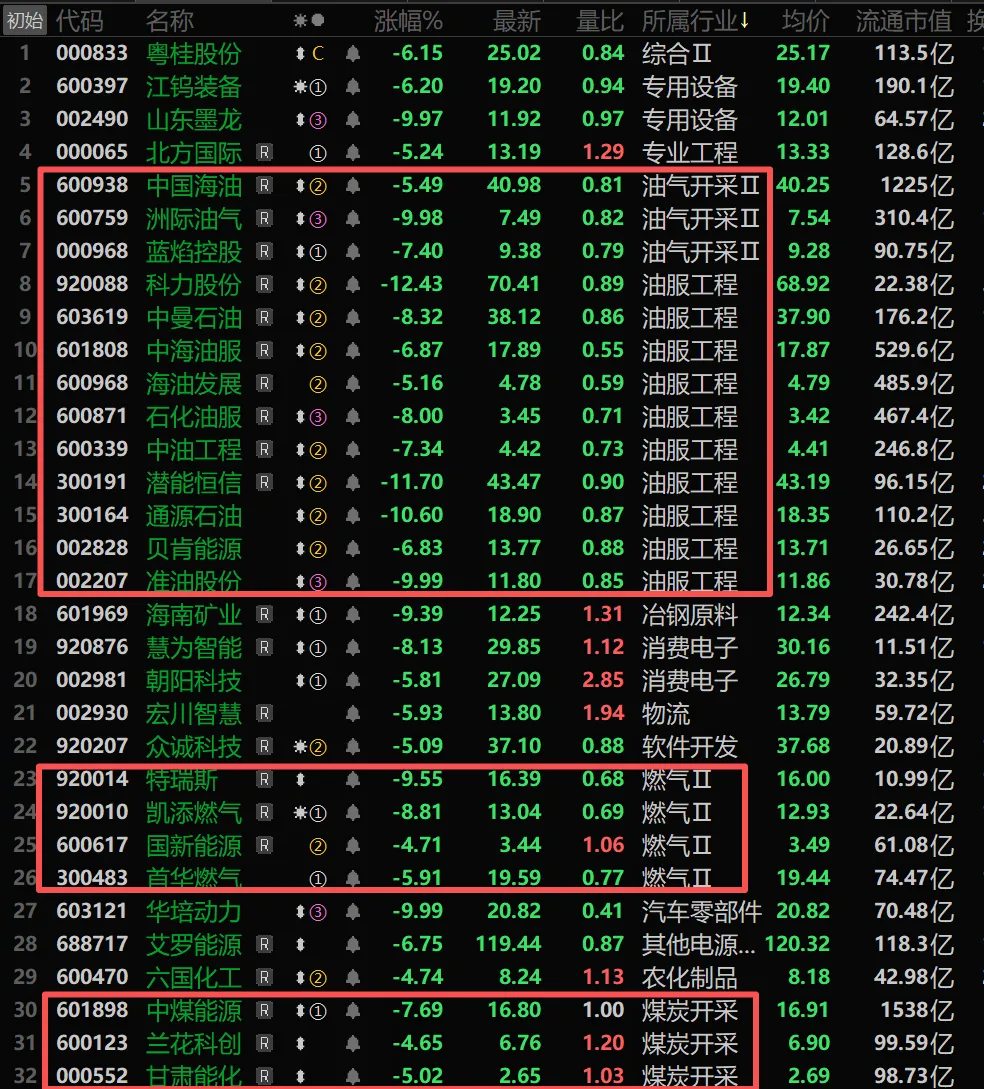Click industry 综合Ⅱ cell
The height and width of the screenshot is (1089, 984).
click(676, 53)
